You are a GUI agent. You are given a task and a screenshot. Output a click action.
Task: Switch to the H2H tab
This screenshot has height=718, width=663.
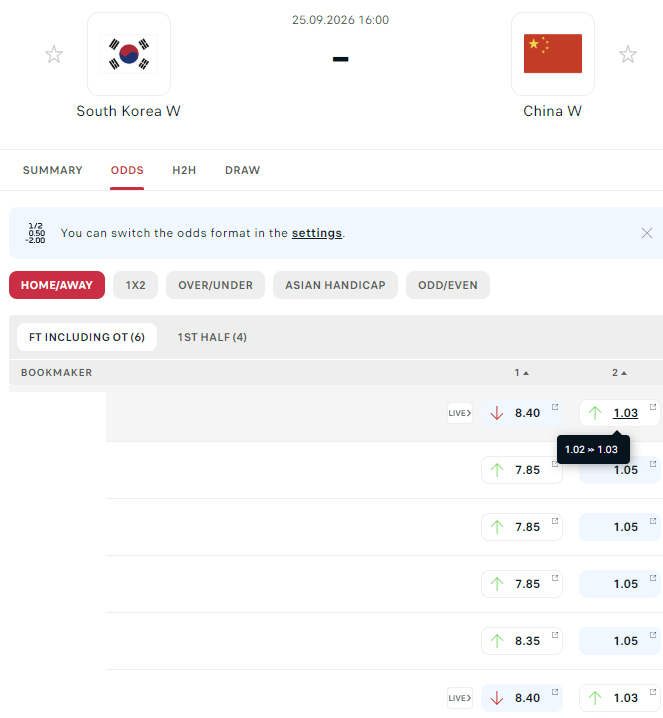point(184,170)
